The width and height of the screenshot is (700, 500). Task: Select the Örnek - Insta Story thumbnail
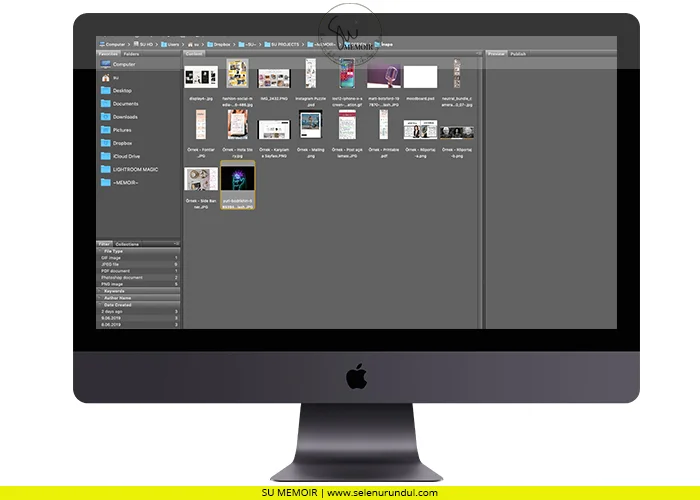(238, 125)
